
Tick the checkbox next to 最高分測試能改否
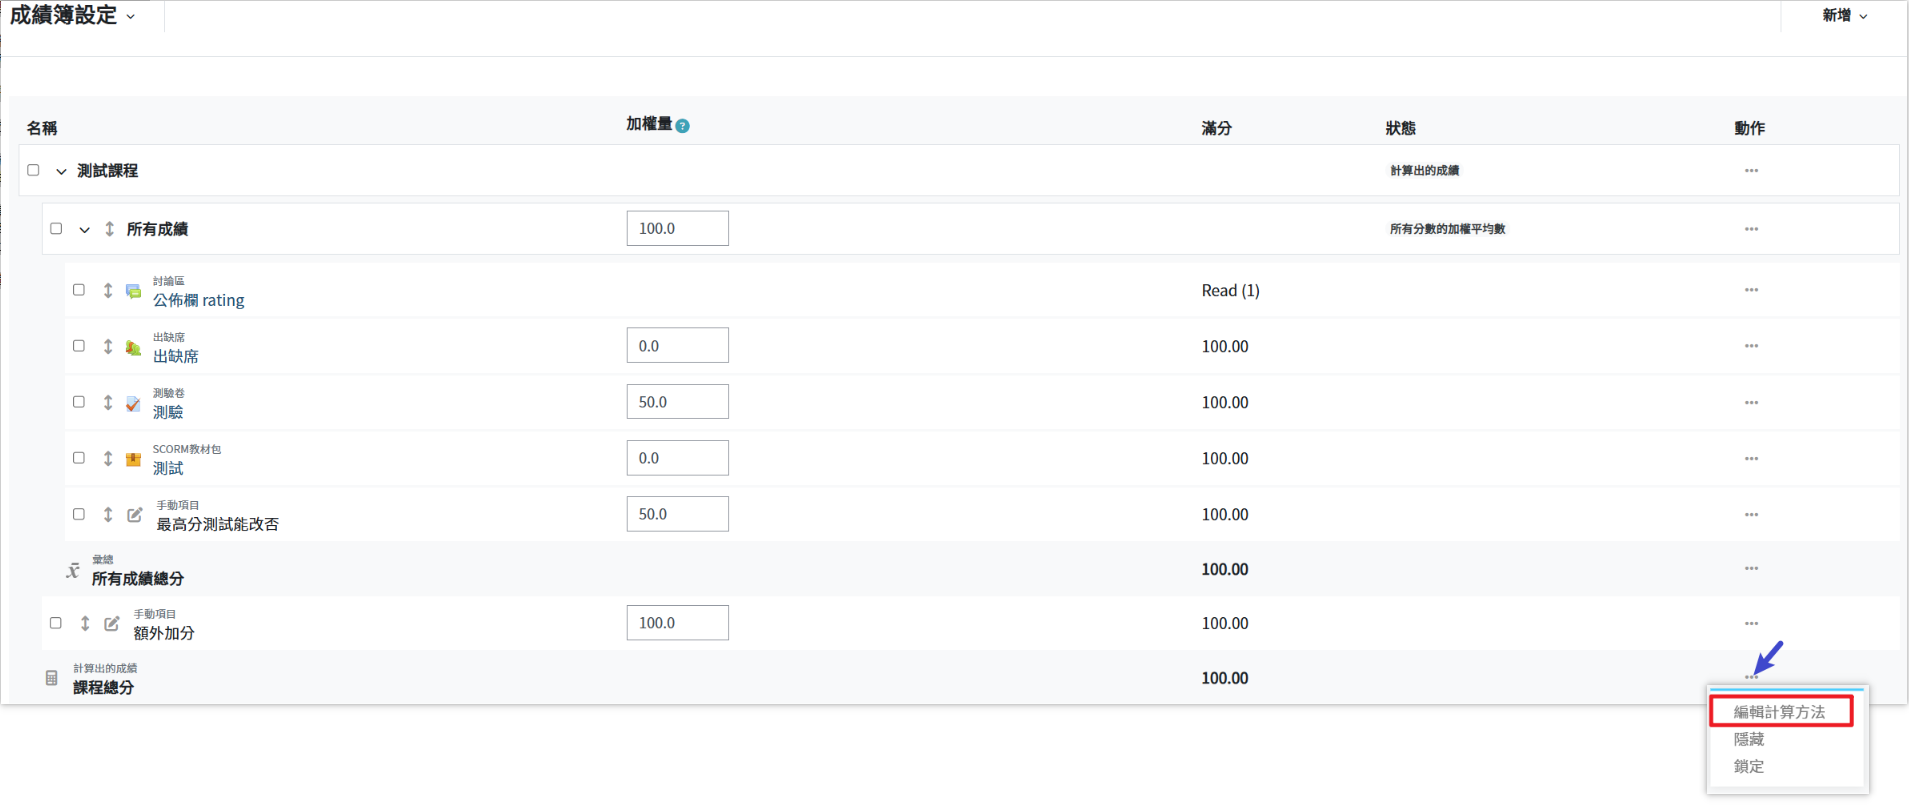tap(79, 514)
